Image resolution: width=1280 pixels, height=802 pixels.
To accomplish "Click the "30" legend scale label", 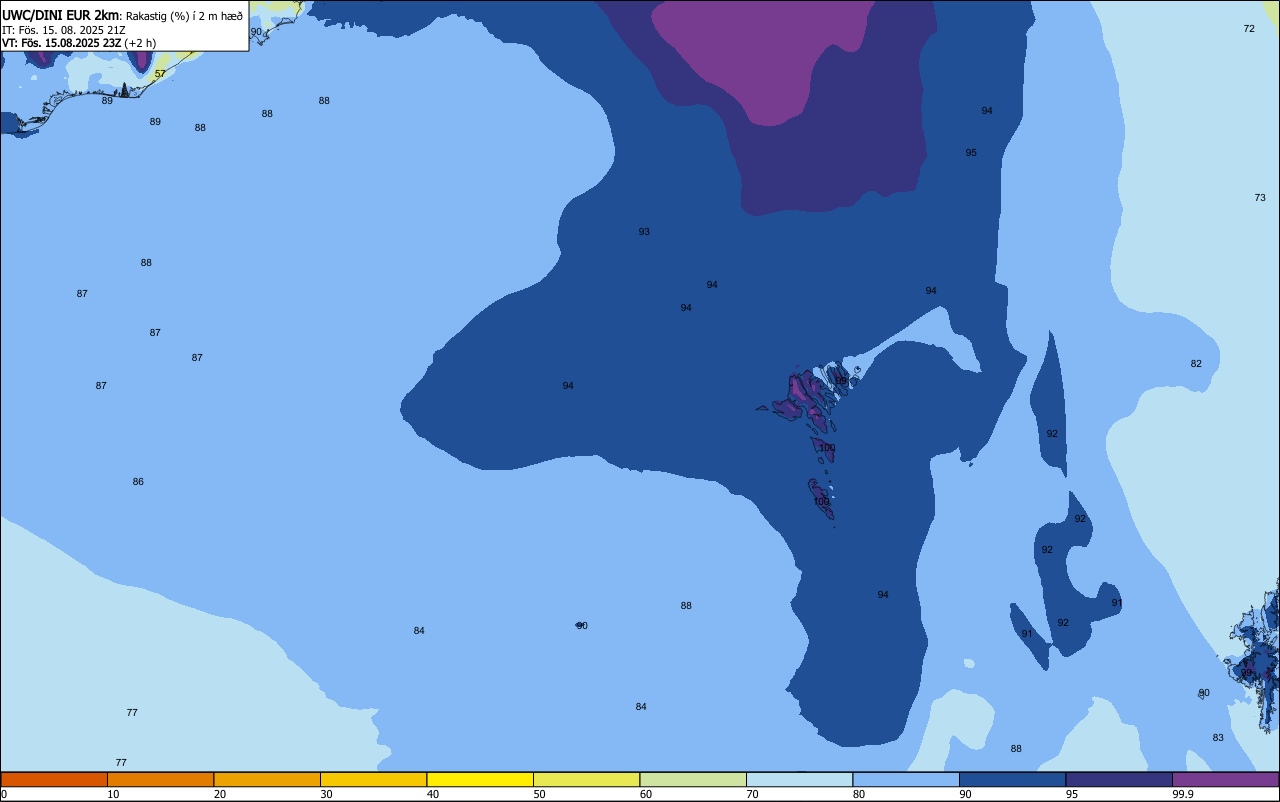I will point(327,794).
